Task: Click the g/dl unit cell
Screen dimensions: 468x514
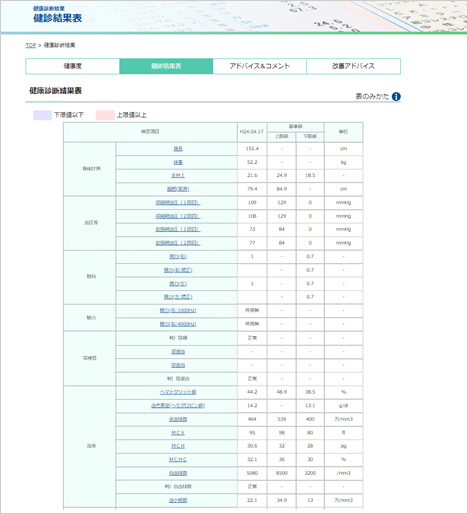Action: click(x=343, y=406)
